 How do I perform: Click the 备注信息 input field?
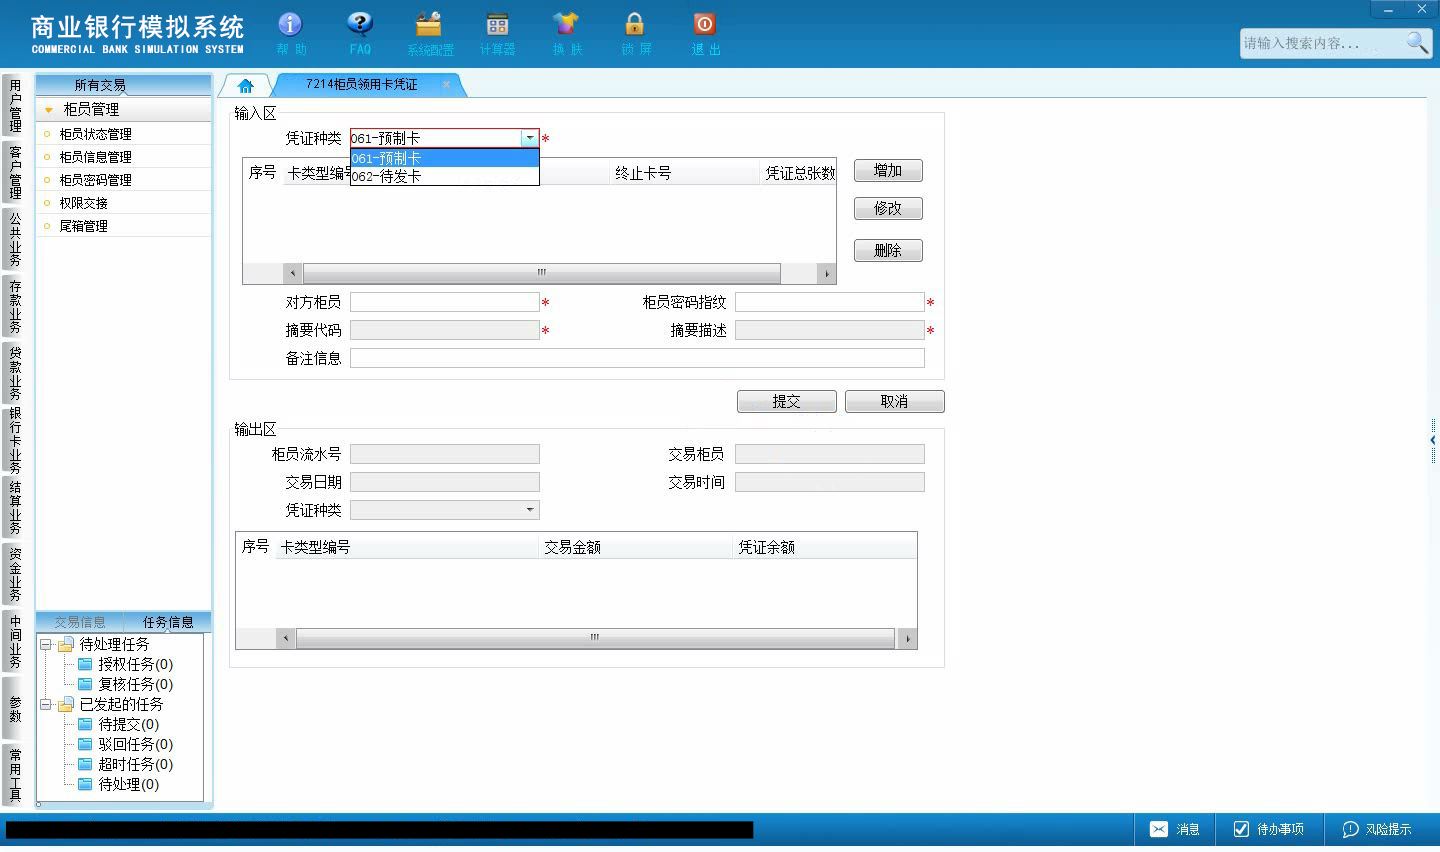pos(637,358)
